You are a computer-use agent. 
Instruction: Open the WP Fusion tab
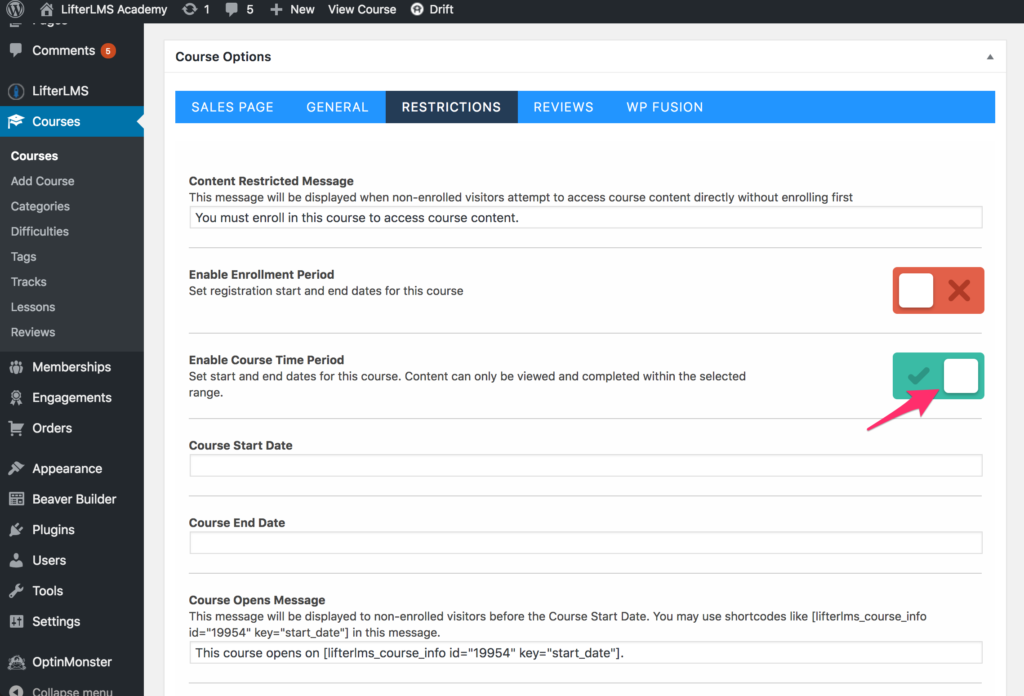coord(665,107)
